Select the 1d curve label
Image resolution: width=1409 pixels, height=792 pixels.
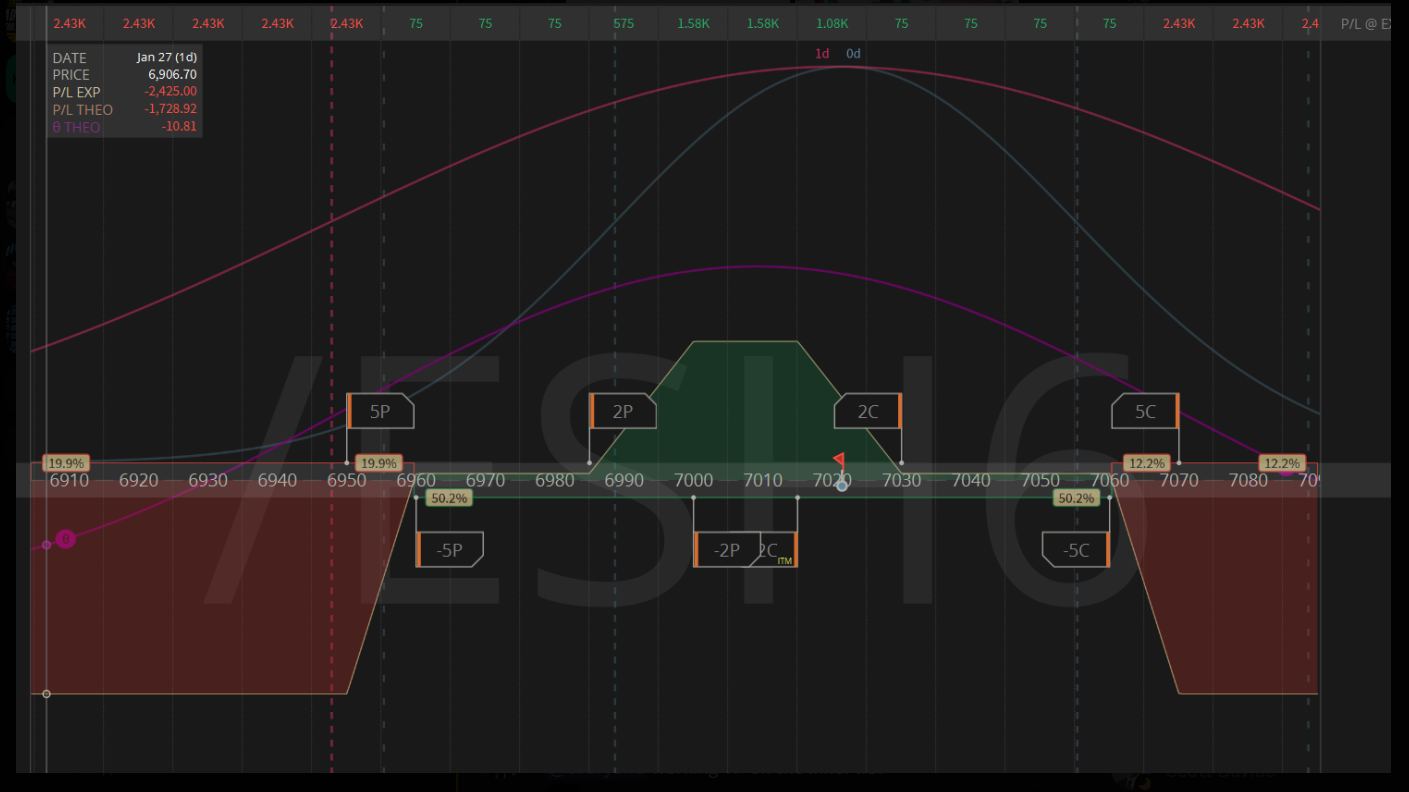(x=822, y=54)
